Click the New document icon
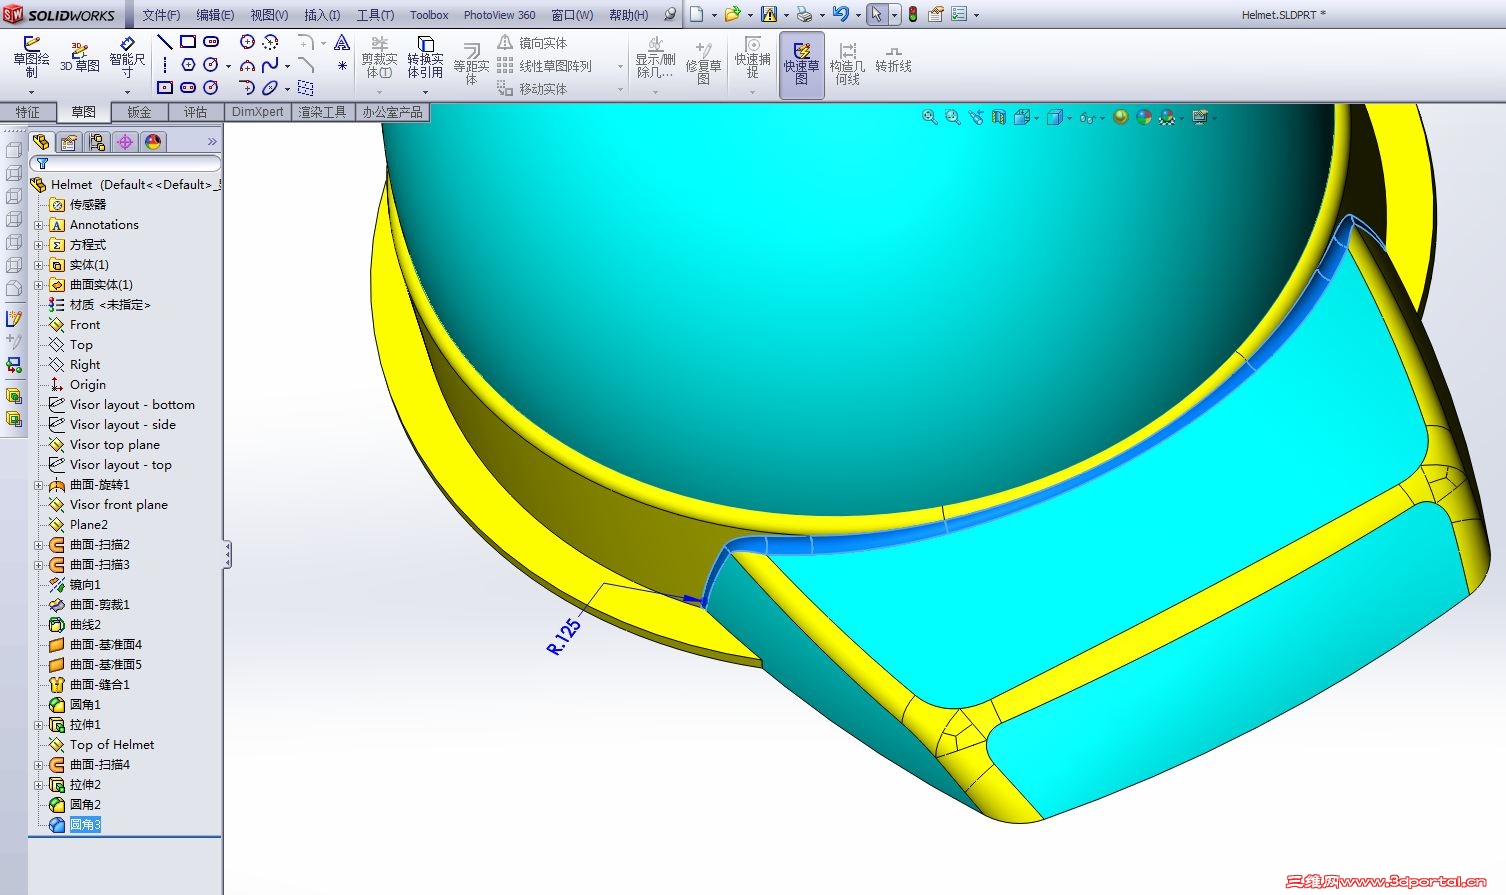 [697, 15]
